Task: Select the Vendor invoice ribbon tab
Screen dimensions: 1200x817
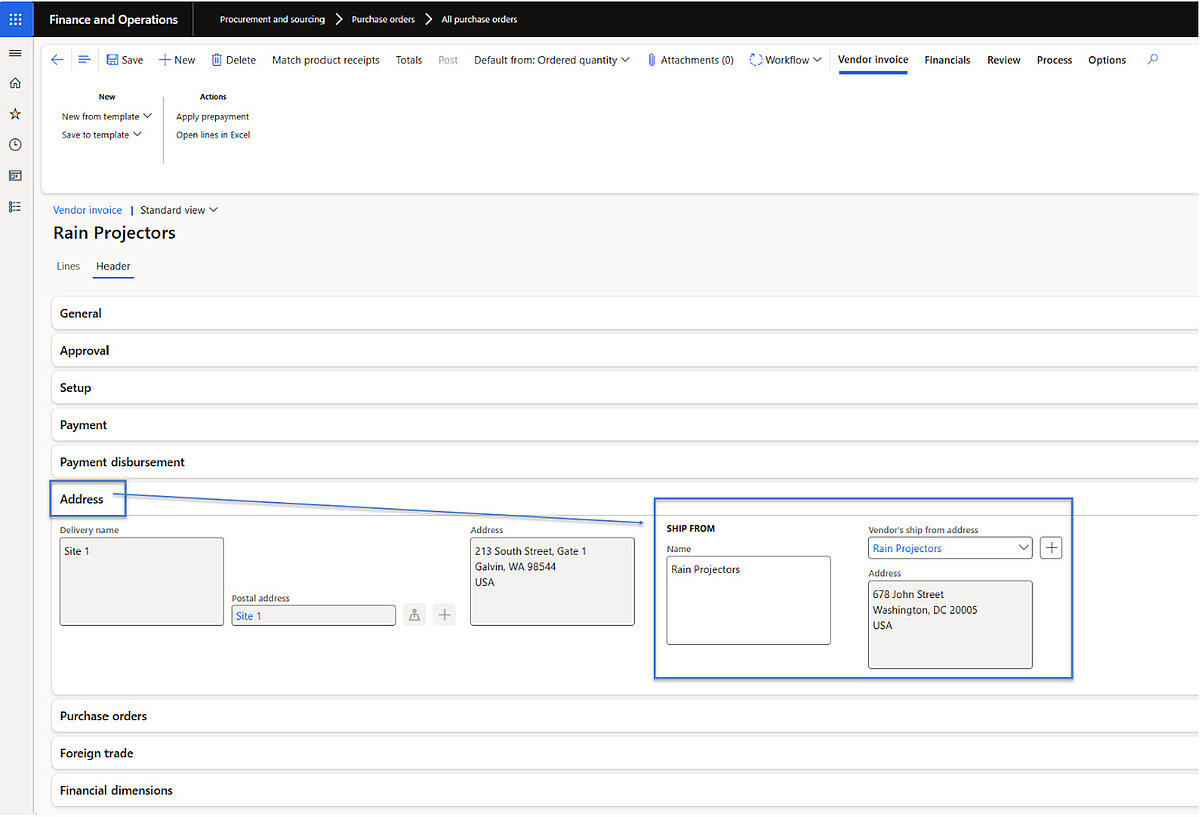Action: click(873, 60)
